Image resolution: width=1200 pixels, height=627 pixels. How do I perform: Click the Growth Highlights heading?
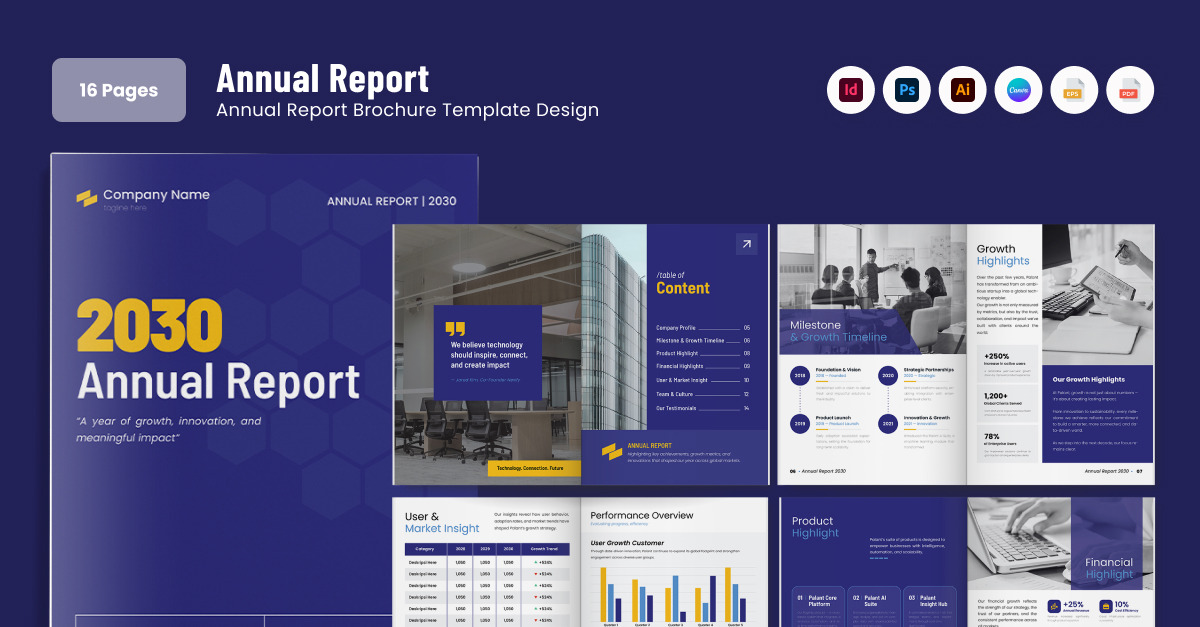[x=1003, y=255]
